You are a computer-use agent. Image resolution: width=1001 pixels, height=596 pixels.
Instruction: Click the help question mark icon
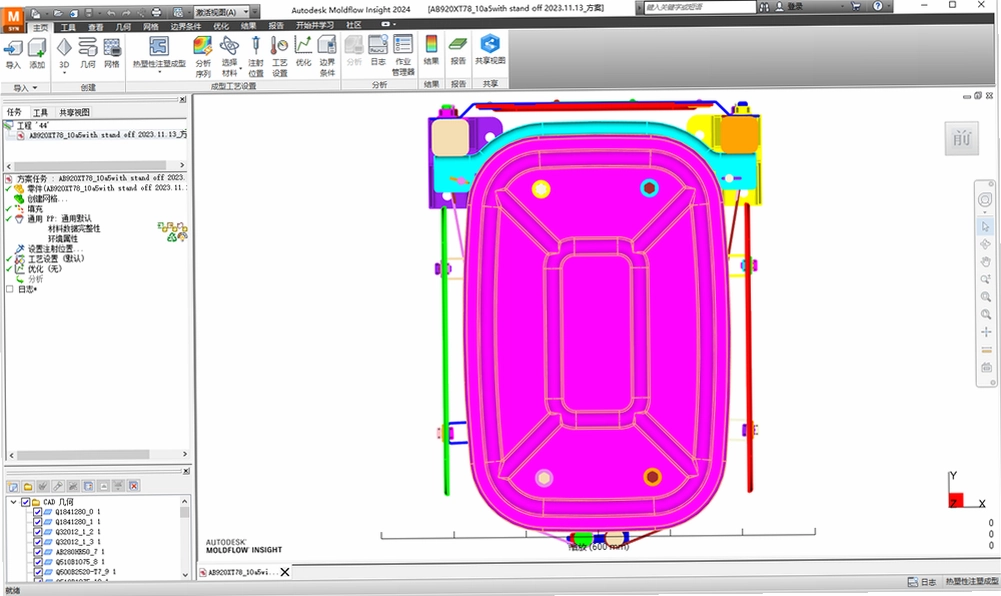click(878, 6)
